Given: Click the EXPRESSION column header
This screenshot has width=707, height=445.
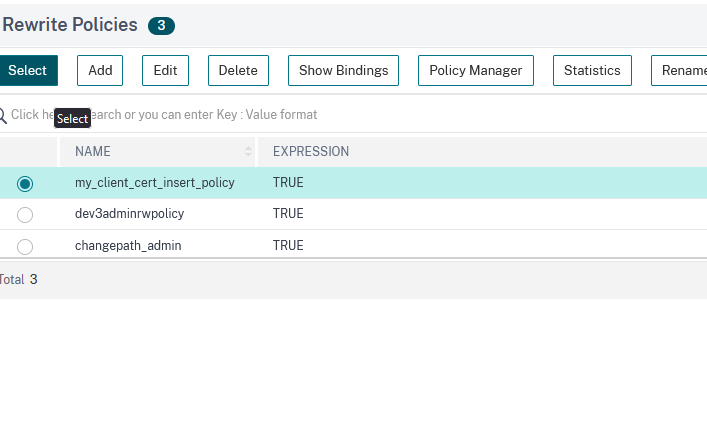Looking at the screenshot, I should tap(311, 152).
